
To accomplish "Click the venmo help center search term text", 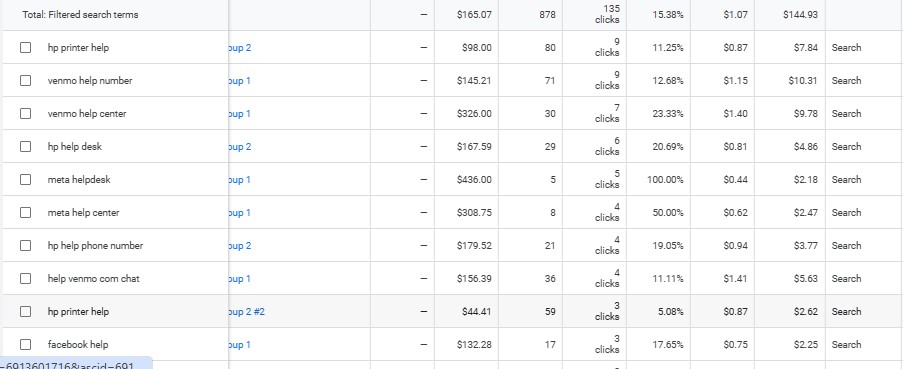I will click(x=87, y=113).
